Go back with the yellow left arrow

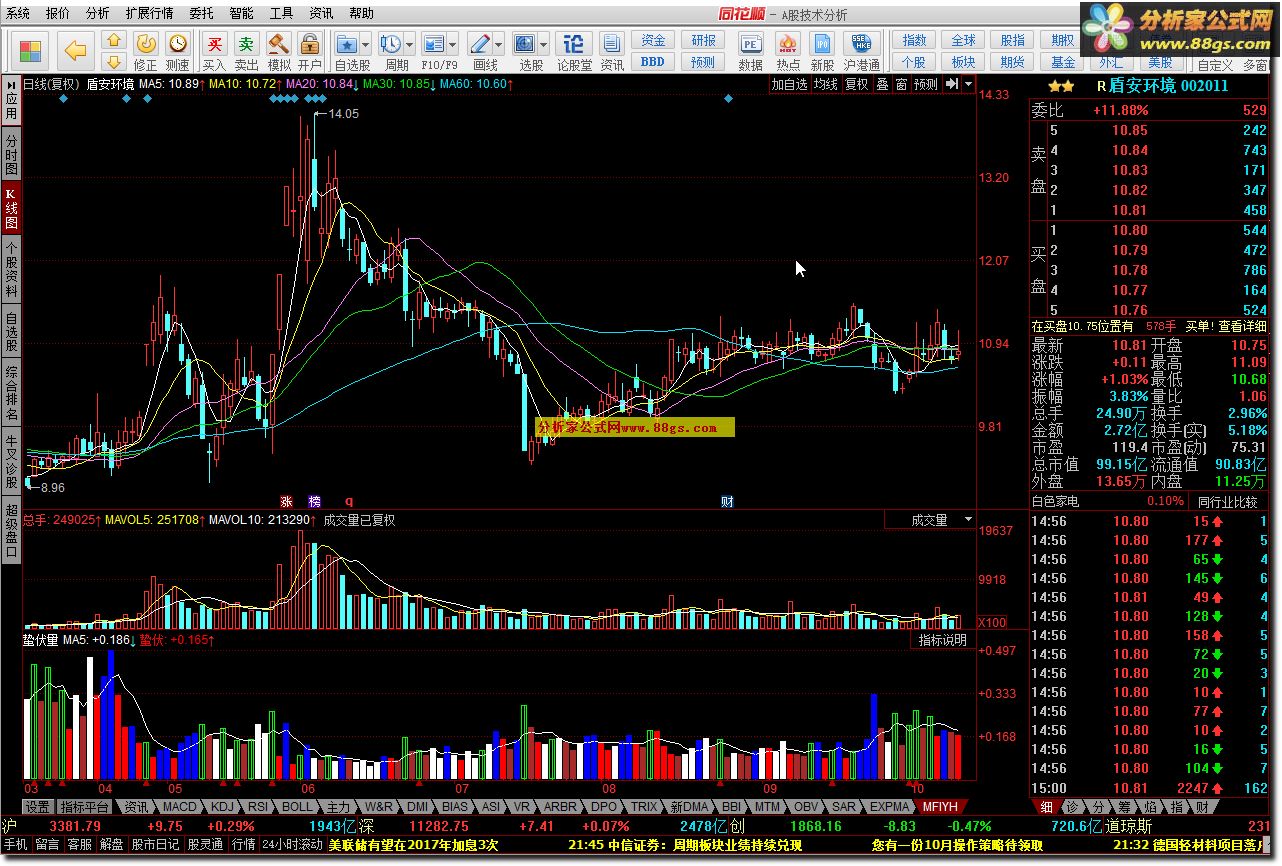point(75,49)
